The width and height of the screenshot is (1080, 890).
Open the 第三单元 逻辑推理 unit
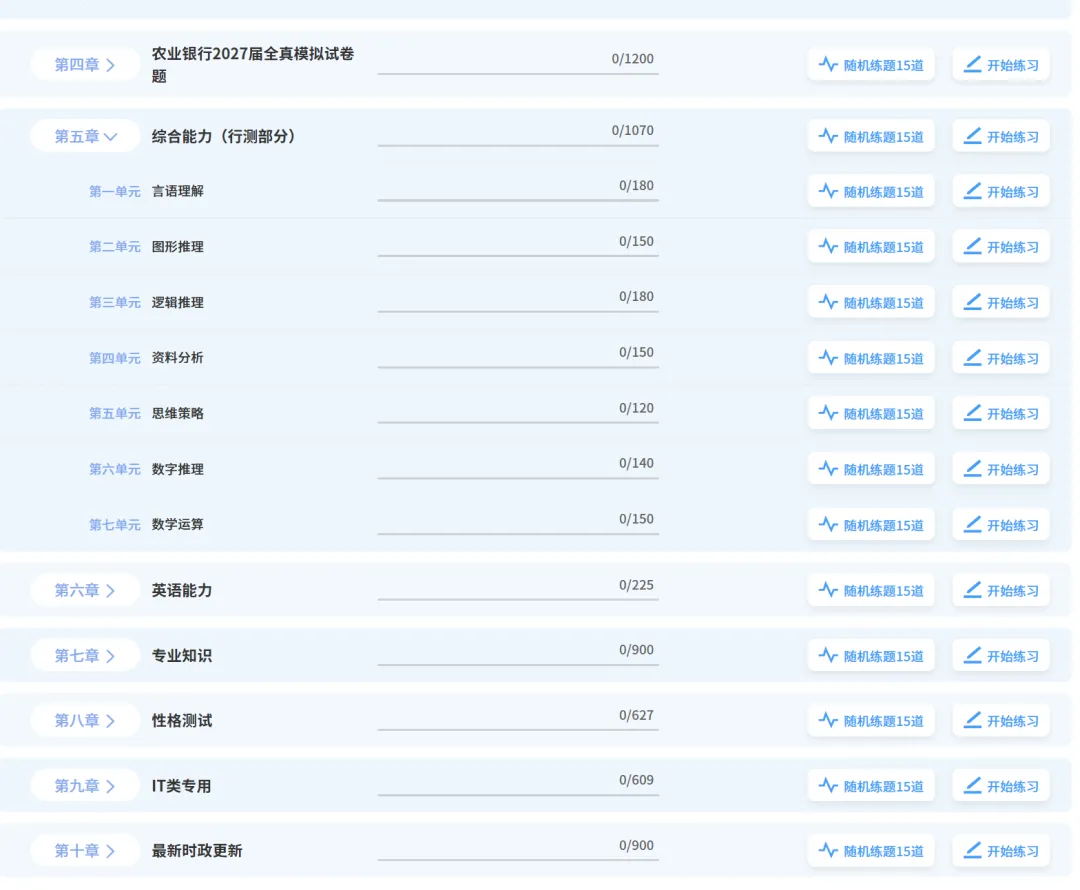click(x=146, y=302)
